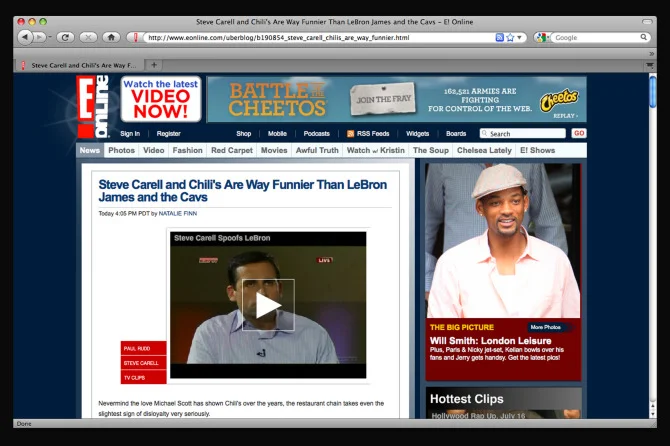Select the Chelsea Lately tab
Image resolution: width=670 pixels, height=446 pixels.
(484, 150)
